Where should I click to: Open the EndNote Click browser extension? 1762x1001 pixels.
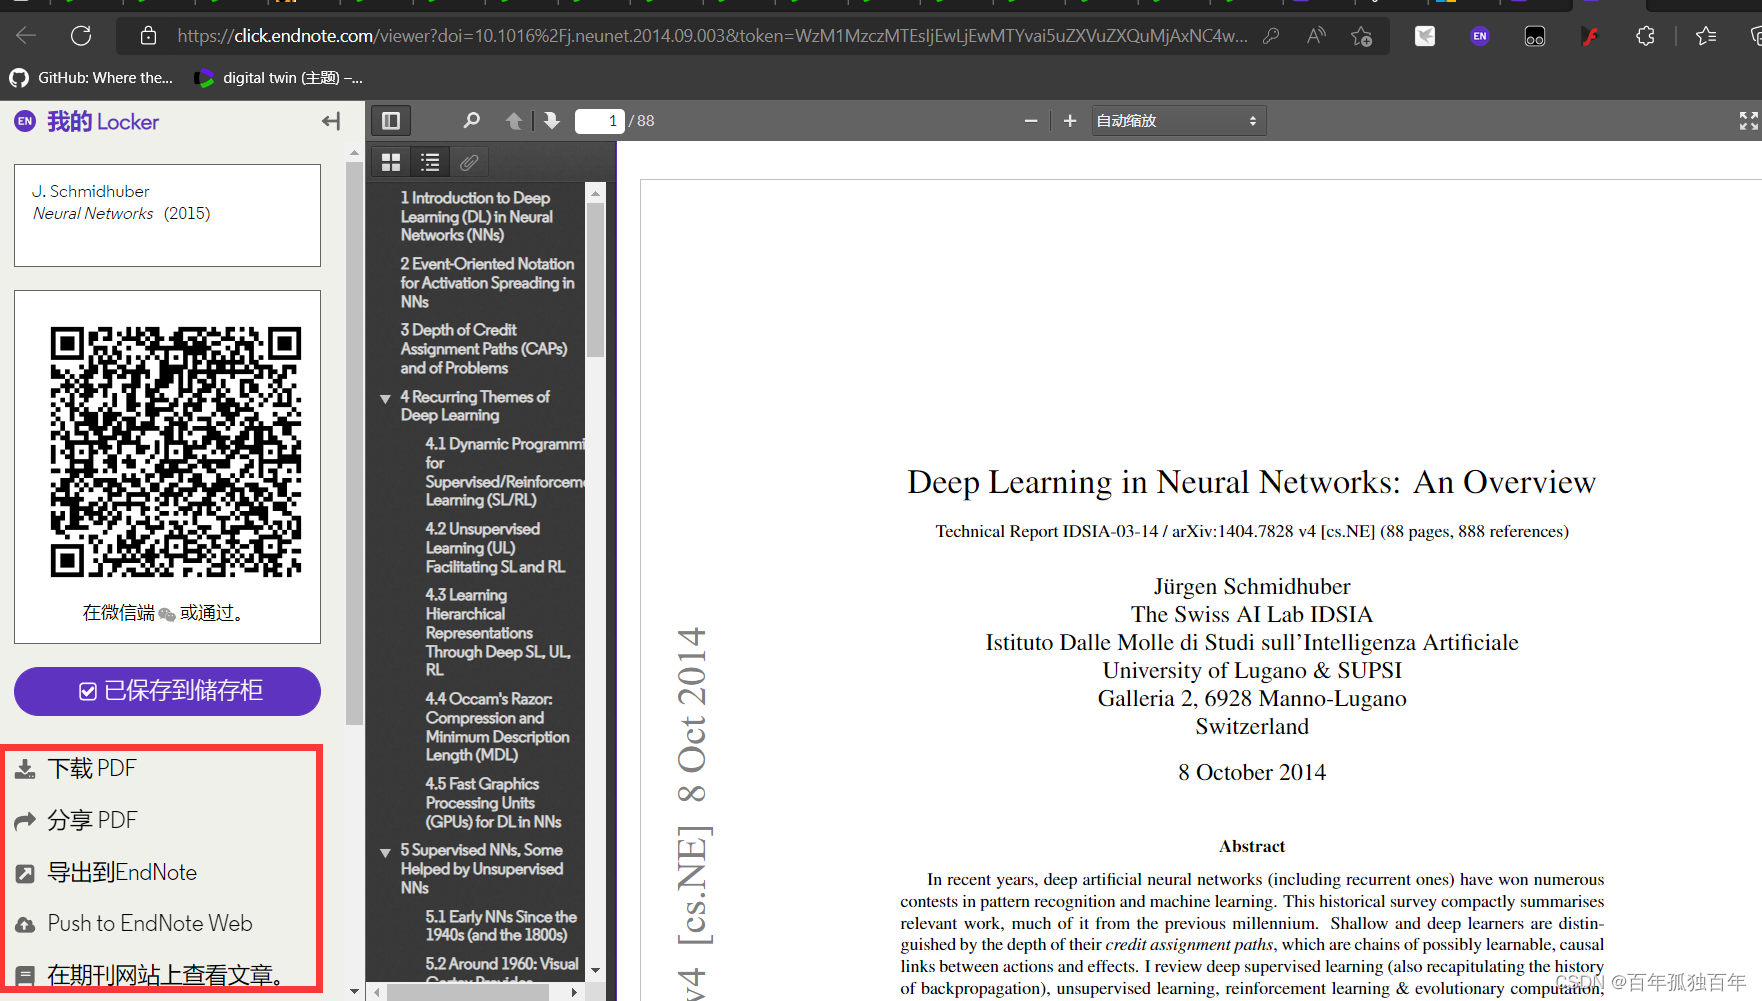1480,36
